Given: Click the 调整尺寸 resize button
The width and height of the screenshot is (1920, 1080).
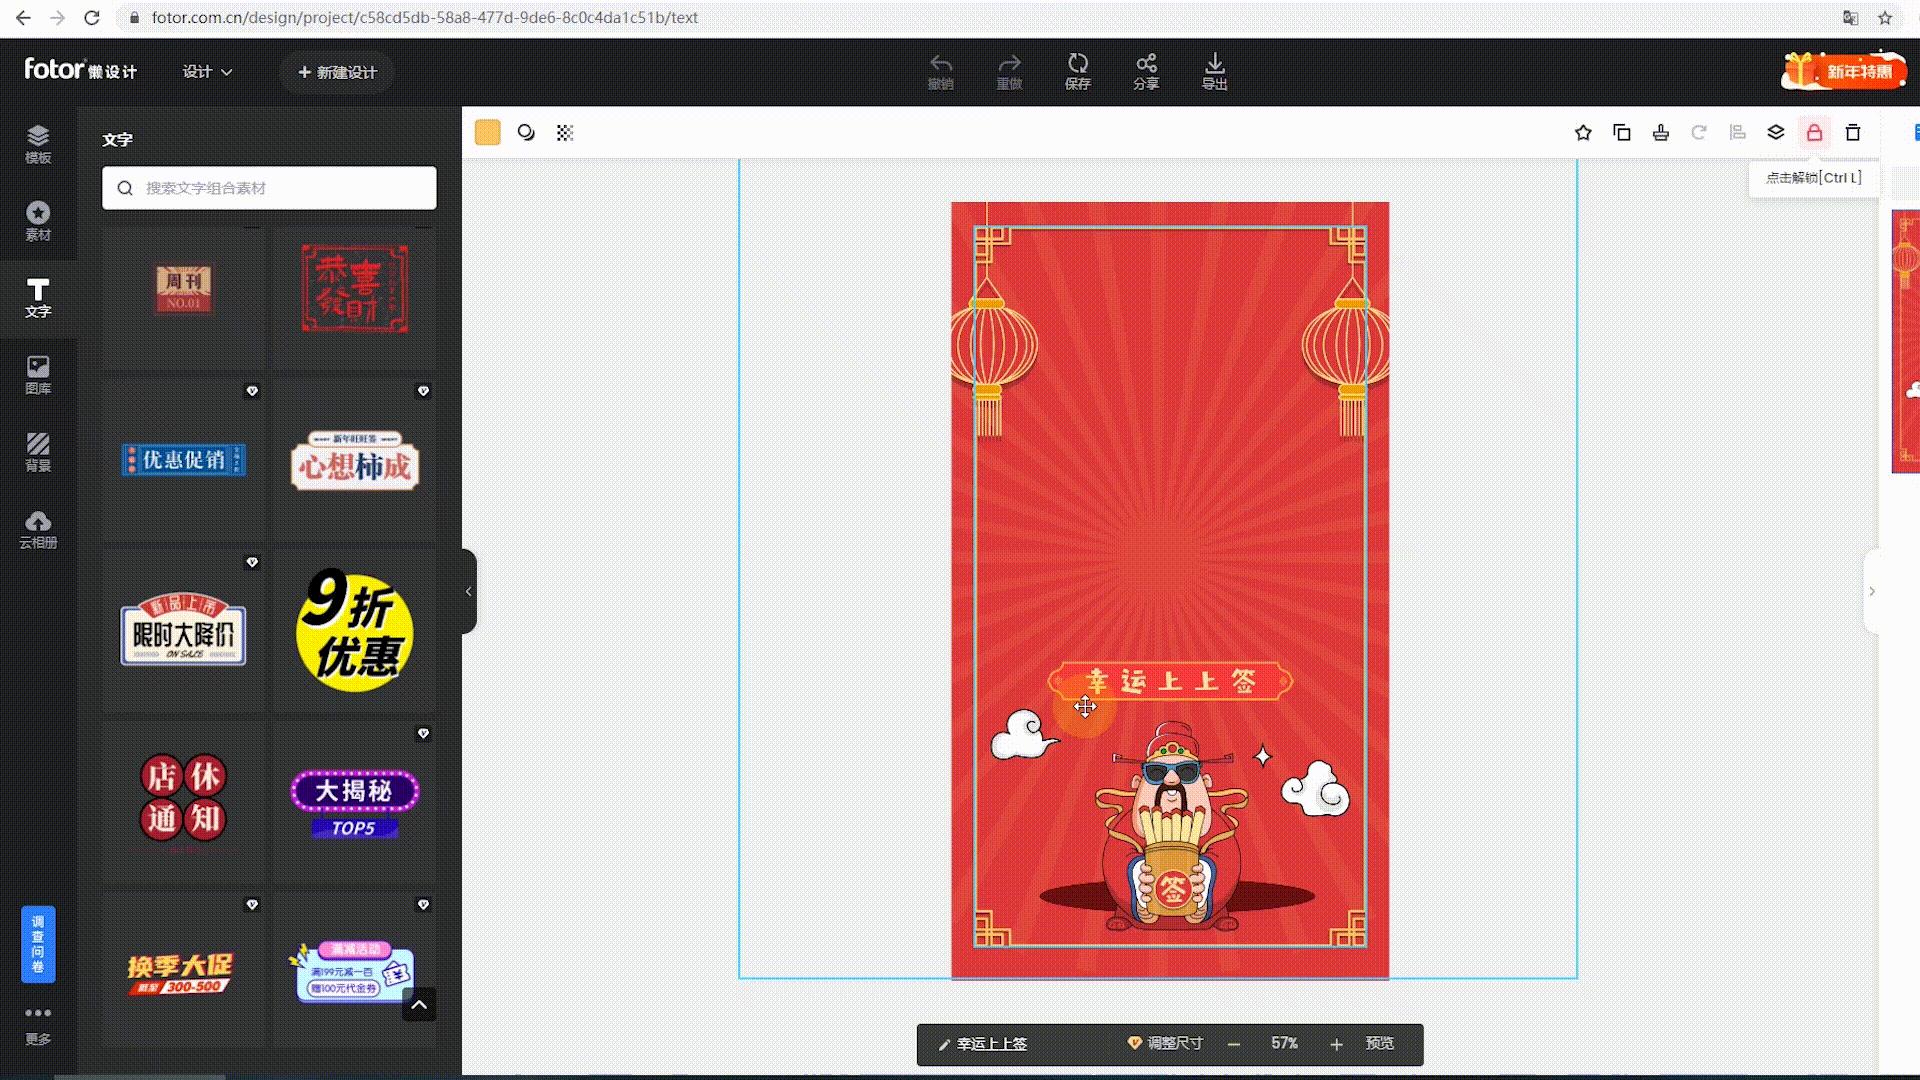Looking at the screenshot, I should 1165,1043.
